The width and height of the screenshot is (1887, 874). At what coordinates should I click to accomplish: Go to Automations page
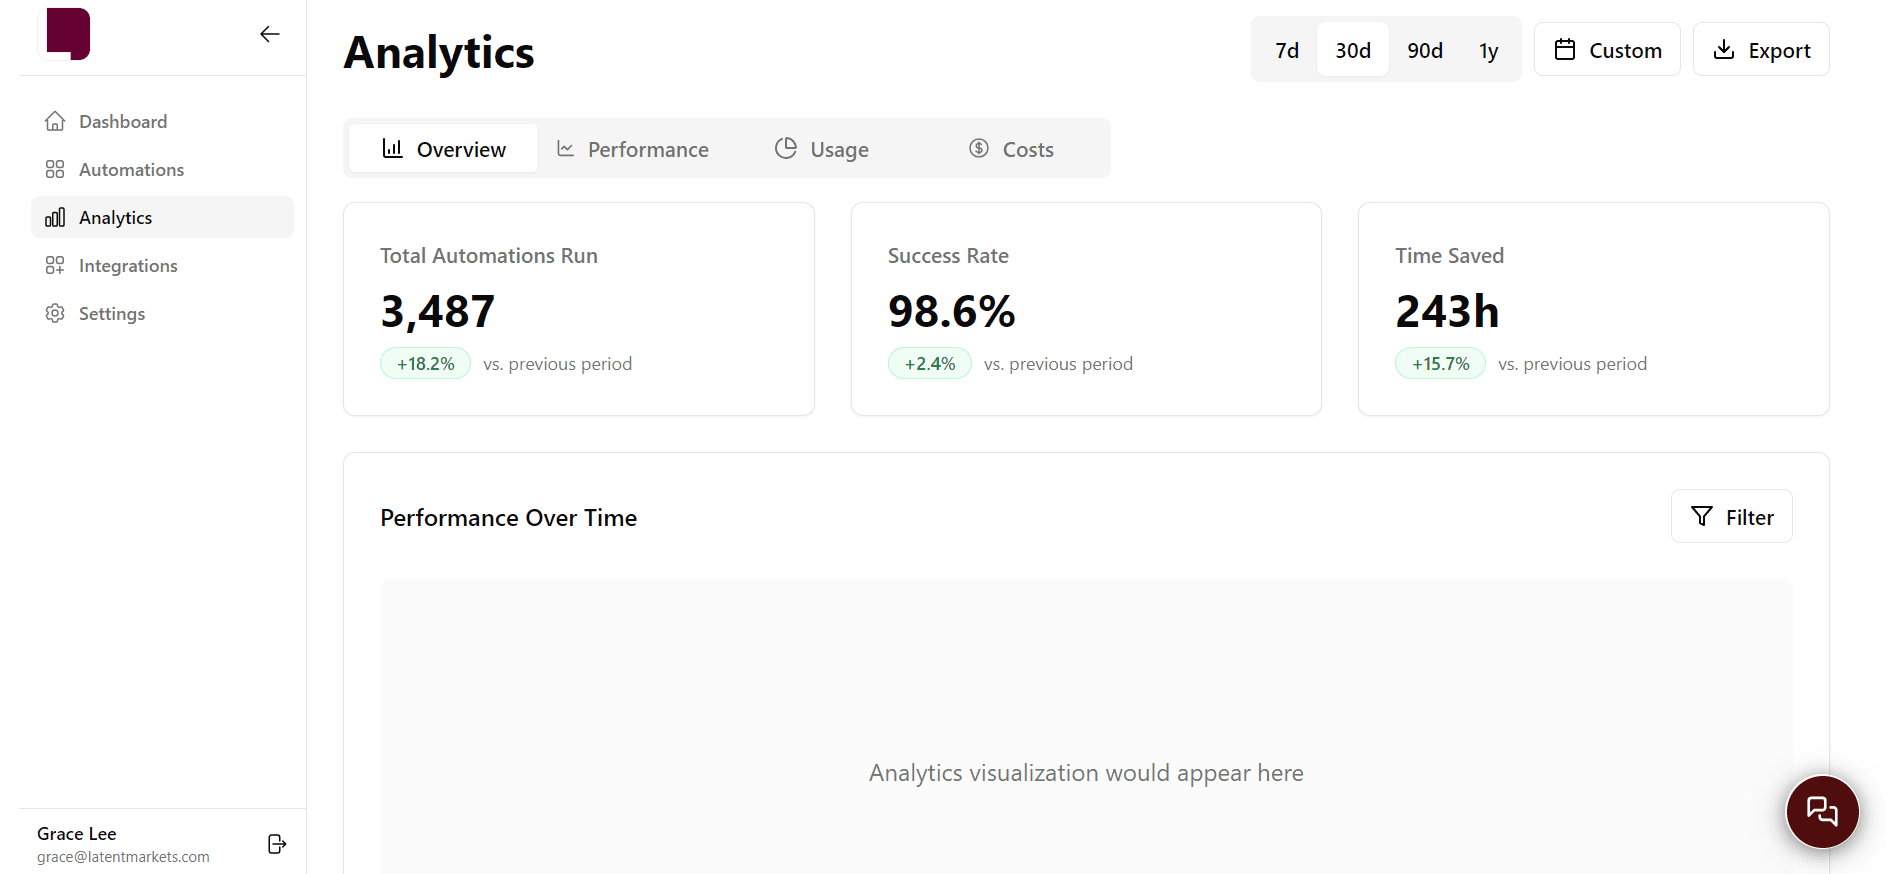click(x=162, y=169)
